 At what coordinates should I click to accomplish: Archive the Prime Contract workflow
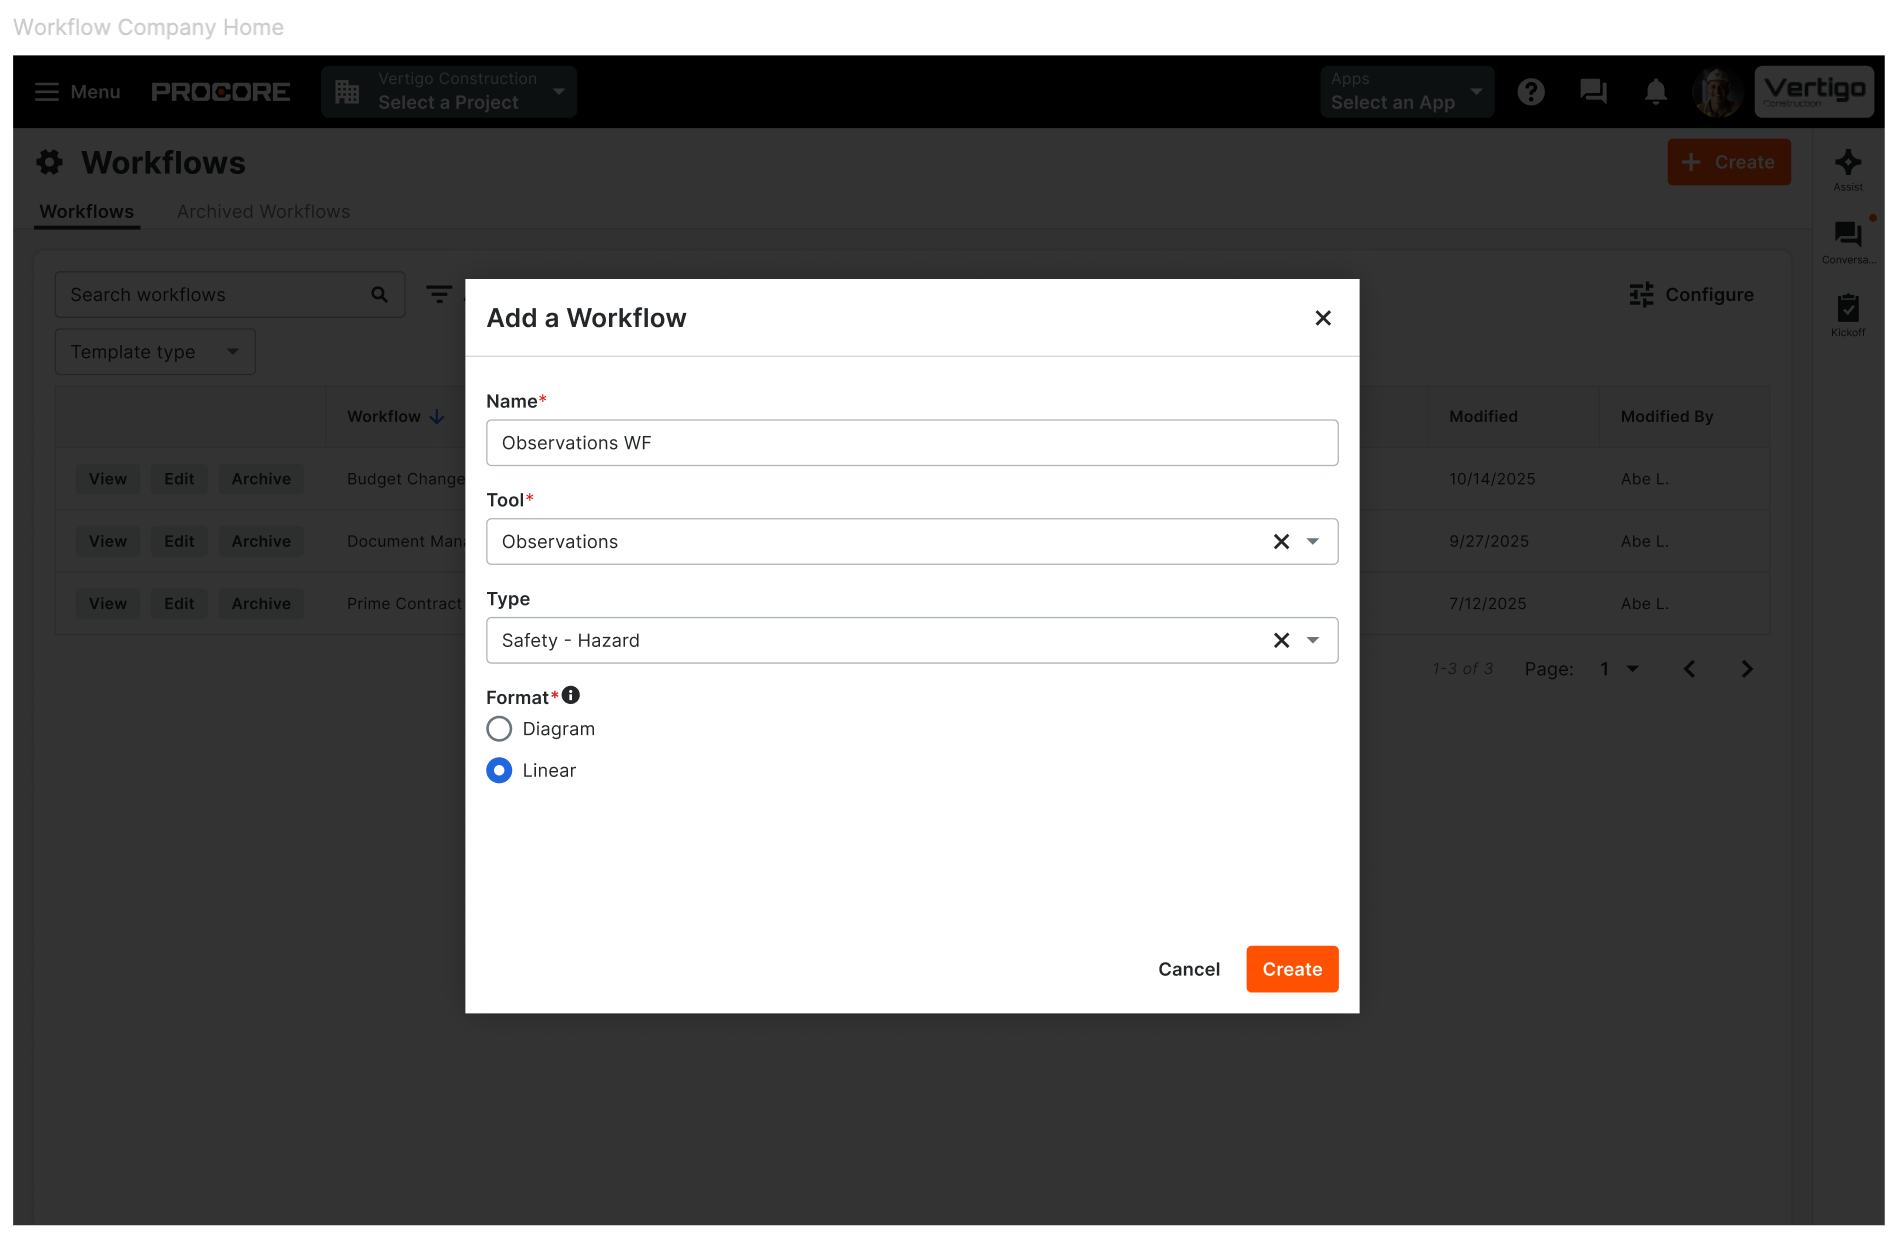261,604
